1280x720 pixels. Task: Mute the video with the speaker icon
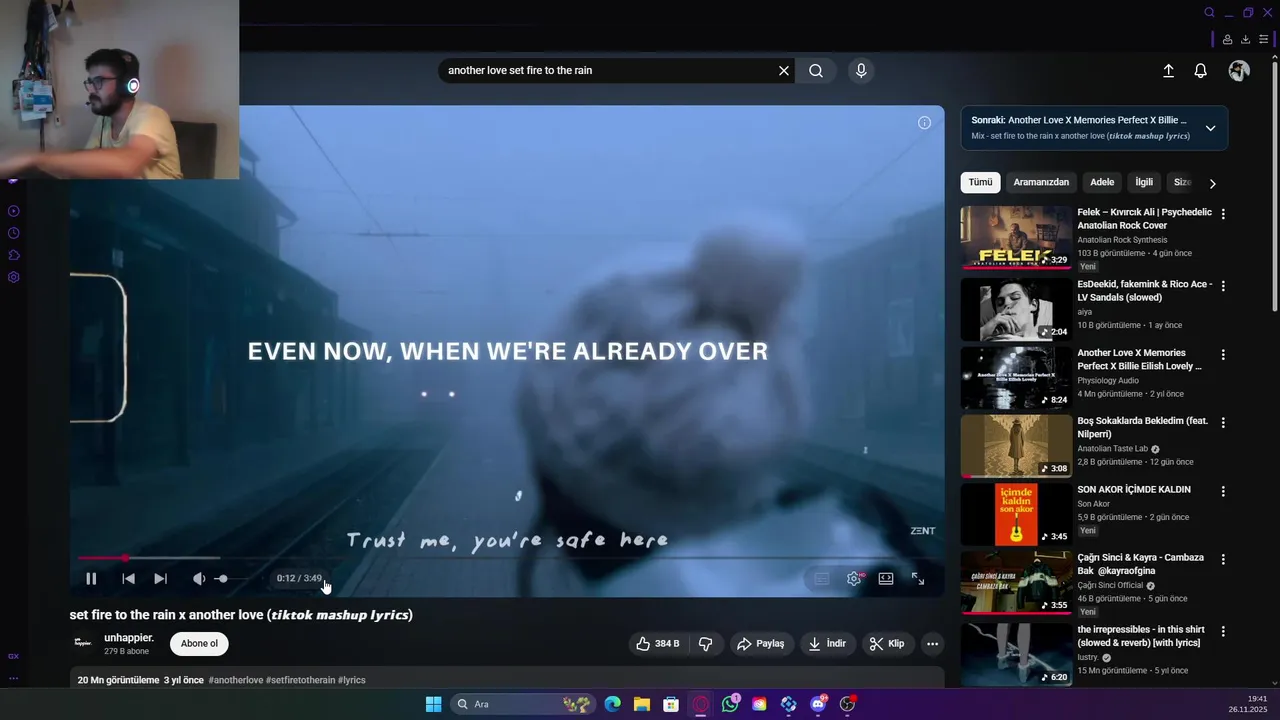coord(198,578)
